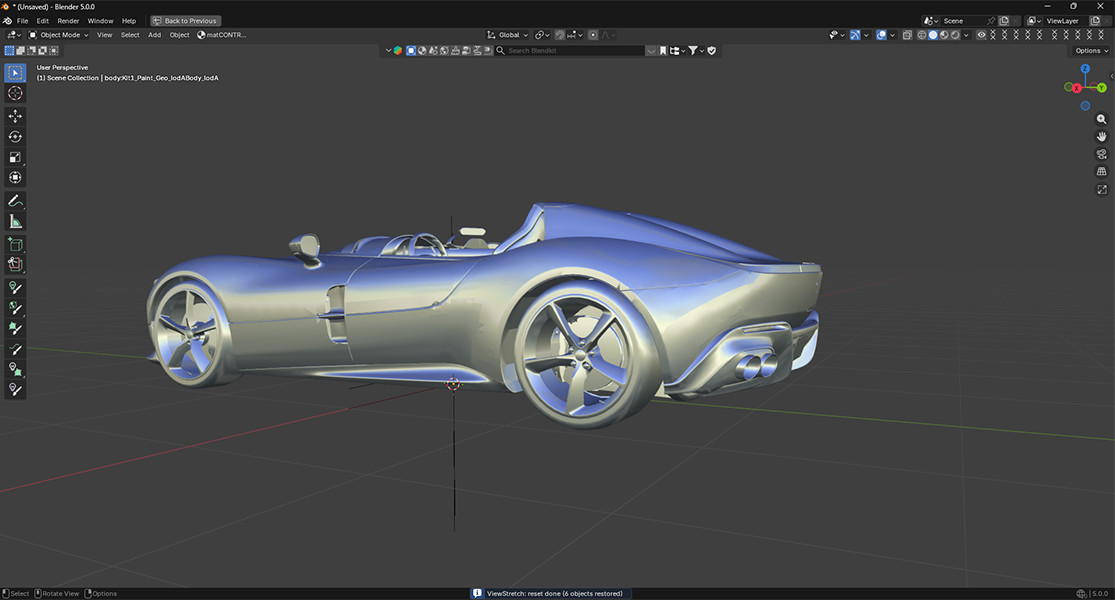Open the Help menu
The width and height of the screenshot is (1115, 600).
(129, 21)
